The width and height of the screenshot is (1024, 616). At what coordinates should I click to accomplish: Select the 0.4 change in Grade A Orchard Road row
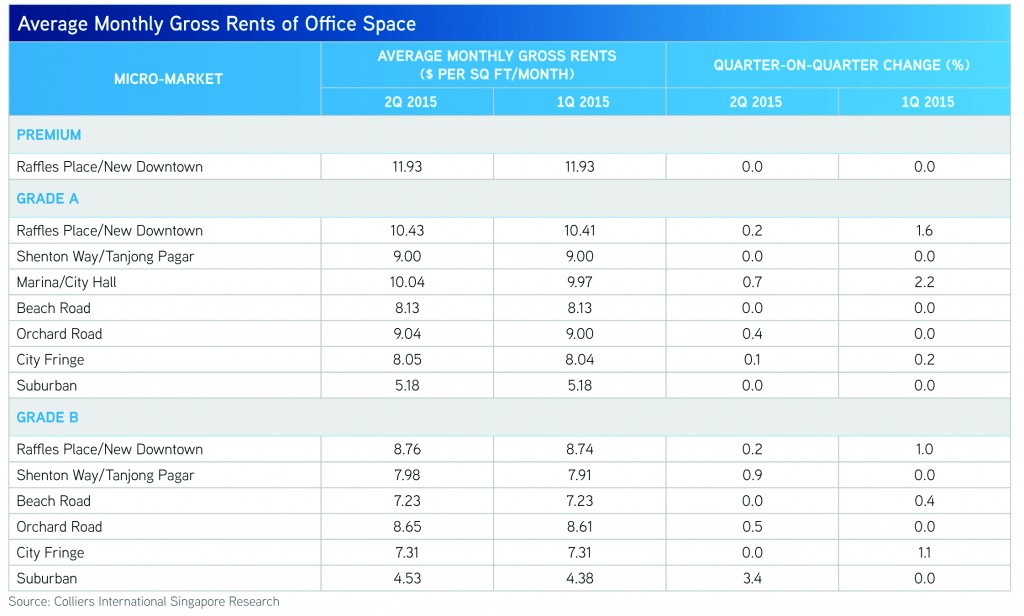click(x=752, y=334)
